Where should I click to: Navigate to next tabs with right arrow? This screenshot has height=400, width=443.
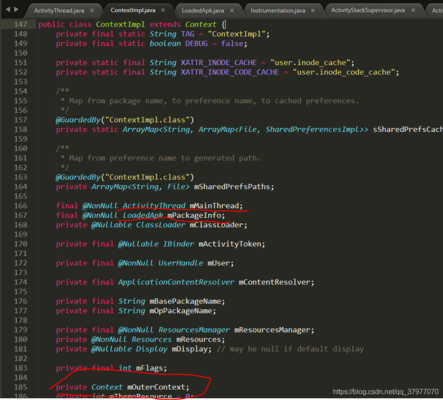coord(16,9)
